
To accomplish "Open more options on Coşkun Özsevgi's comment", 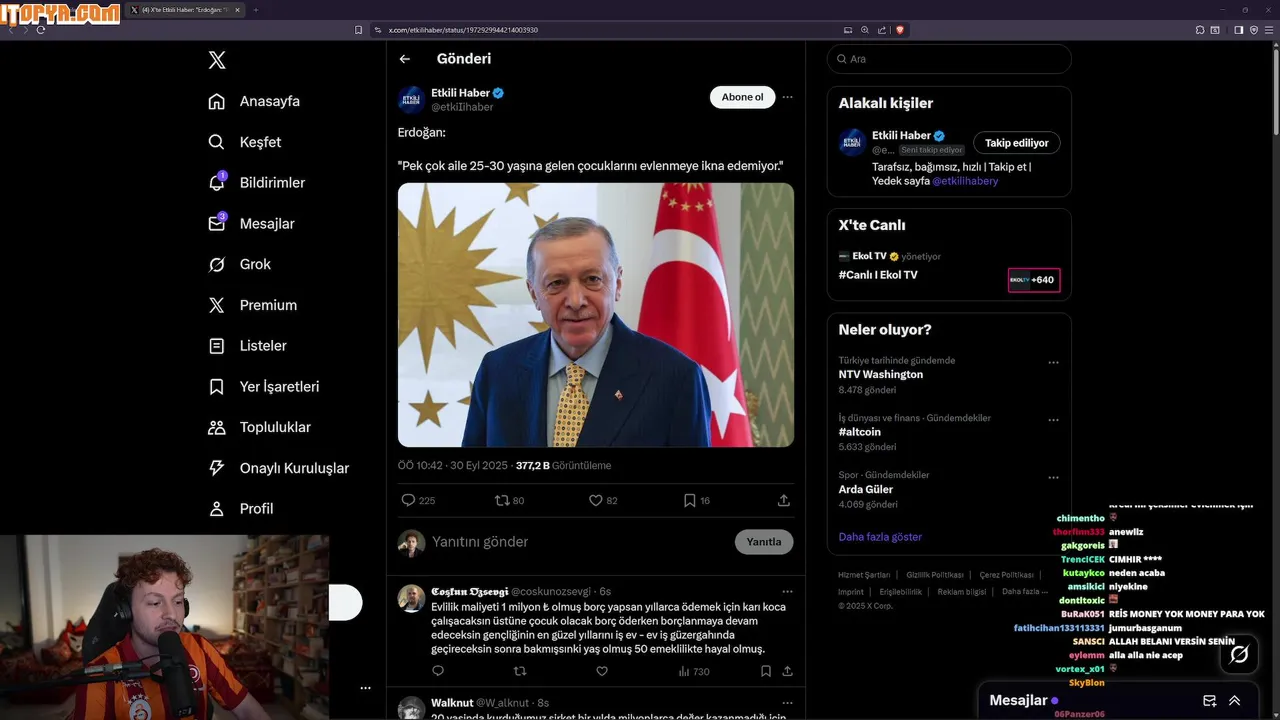I will 787,591.
